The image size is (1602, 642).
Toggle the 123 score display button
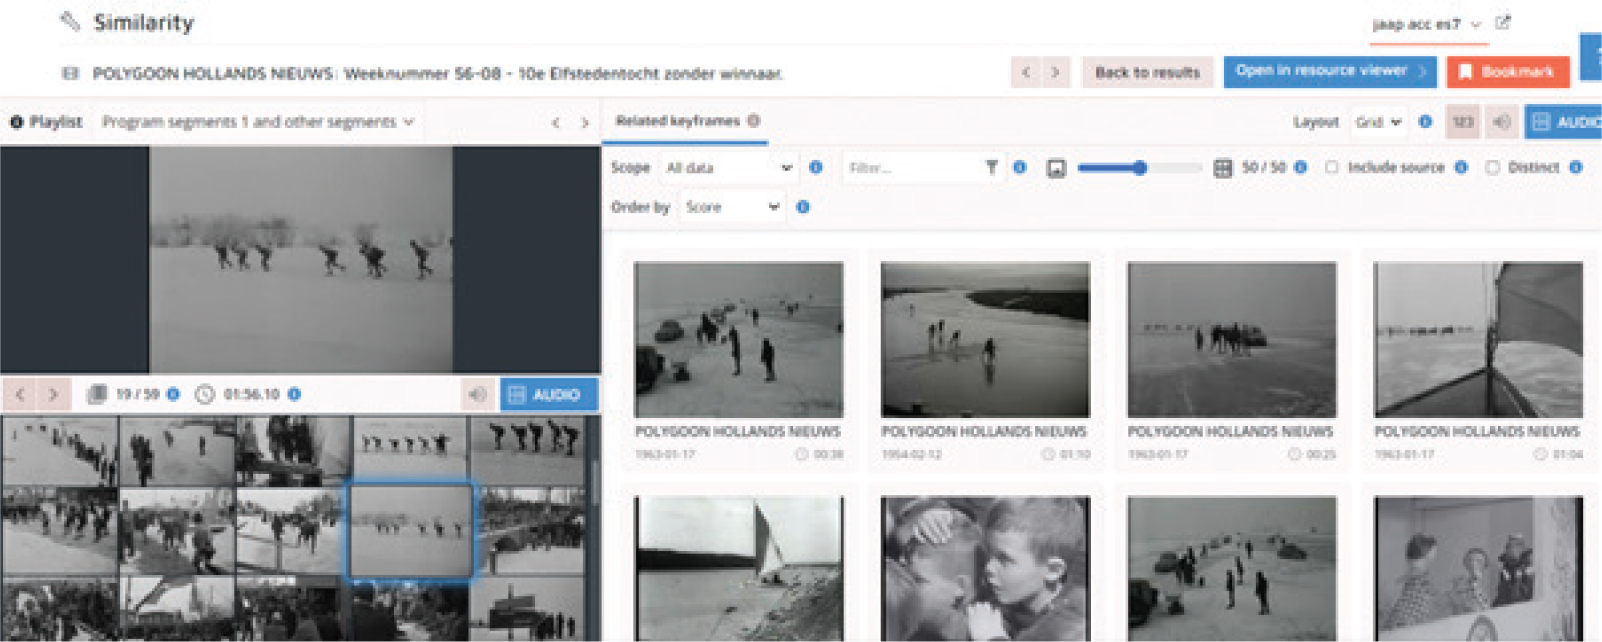click(1463, 122)
